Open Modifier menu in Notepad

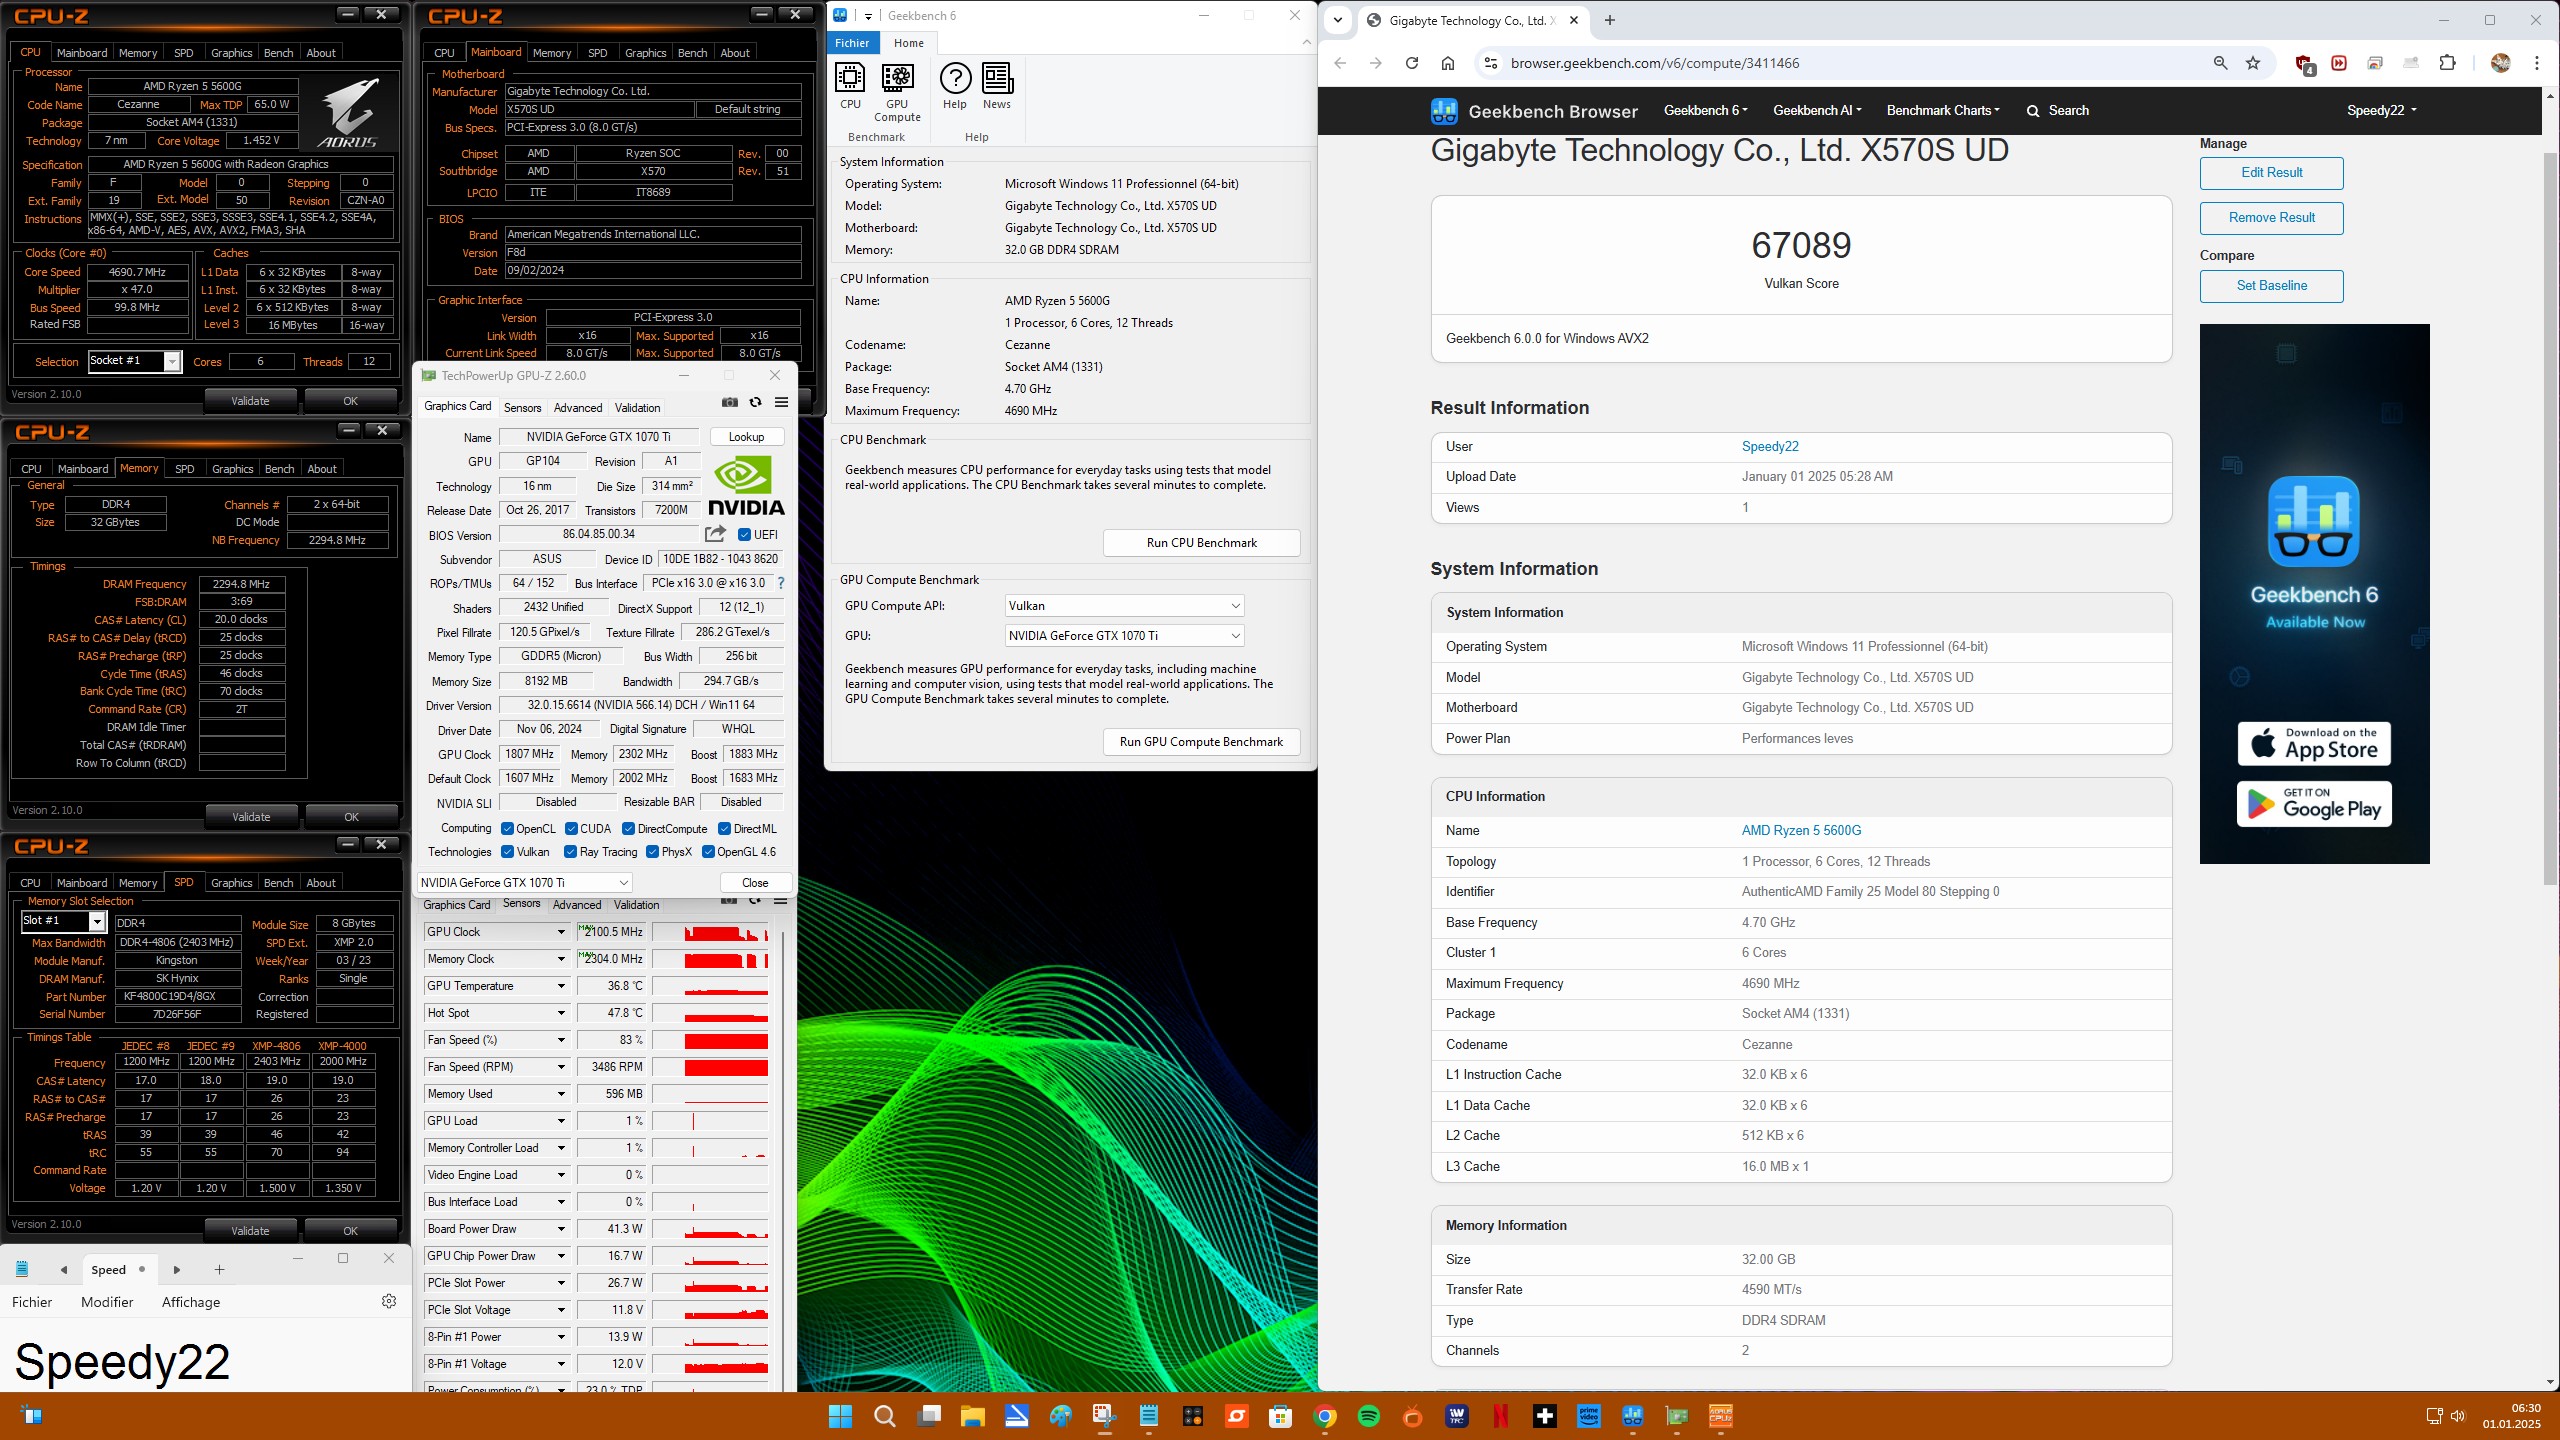pyautogui.click(x=107, y=1302)
